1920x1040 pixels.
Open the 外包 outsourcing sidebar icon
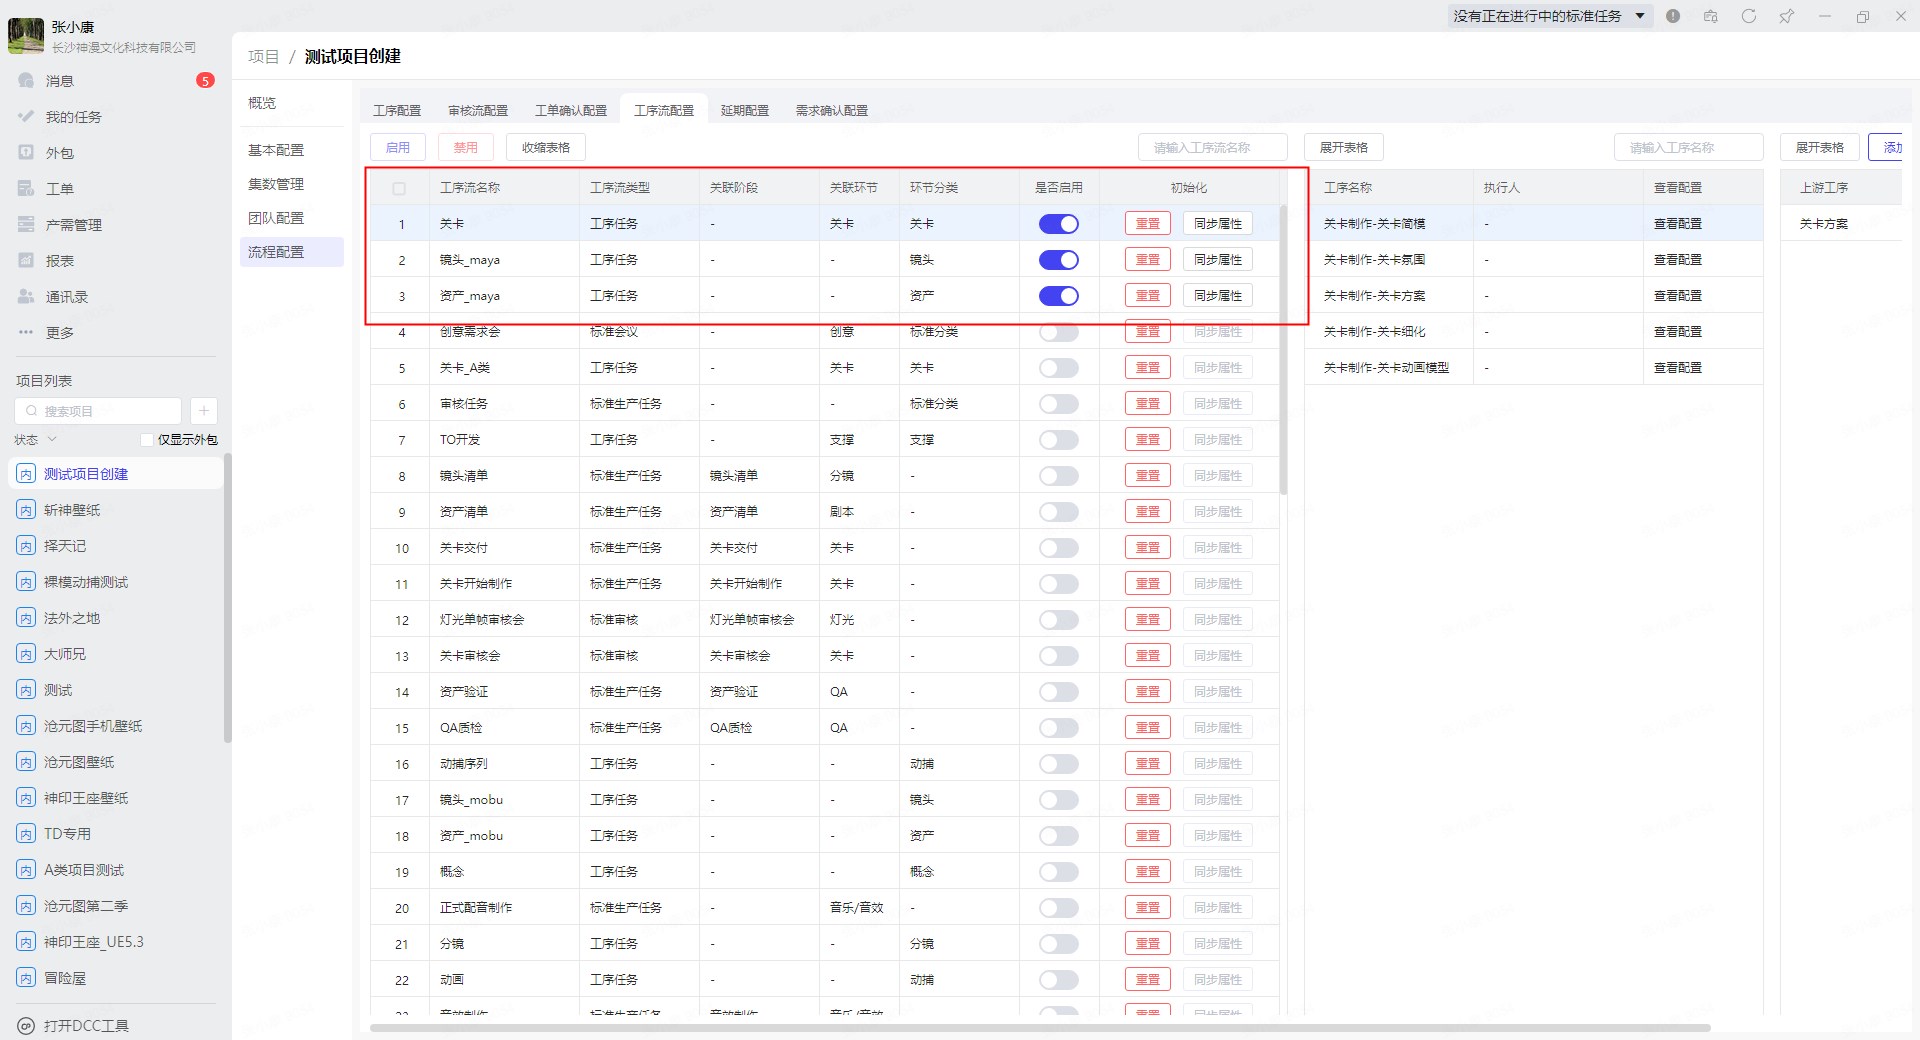(x=27, y=153)
